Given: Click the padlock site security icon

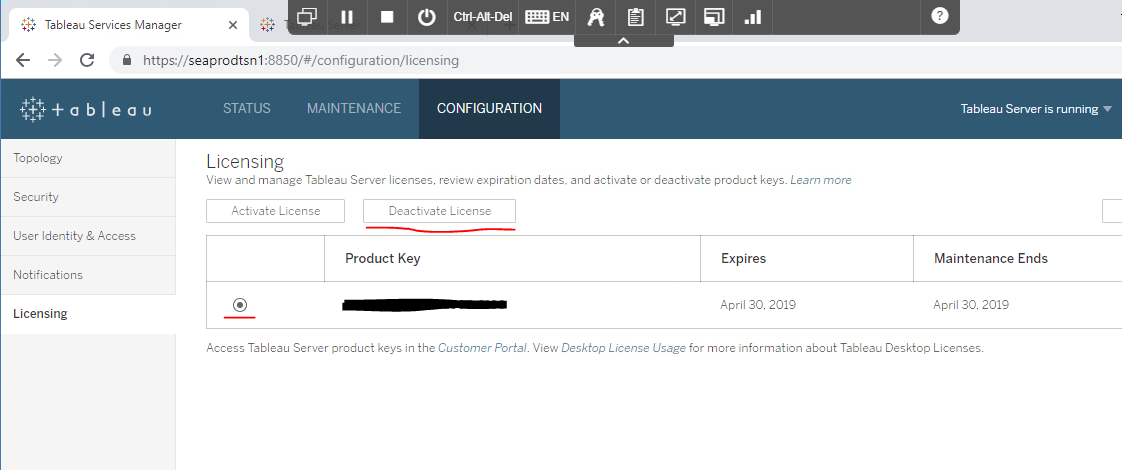Looking at the screenshot, I should (127, 60).
